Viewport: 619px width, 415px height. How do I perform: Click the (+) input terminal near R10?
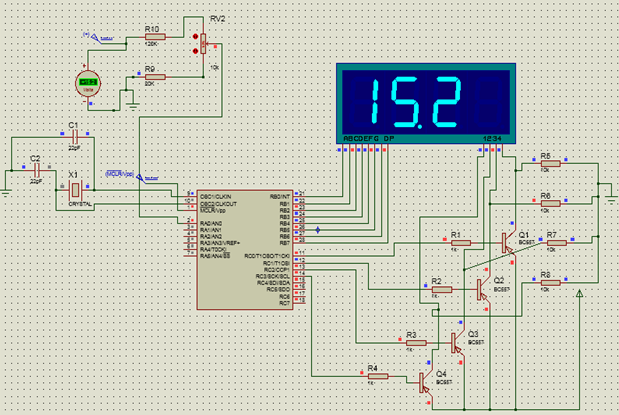[95, 38]
